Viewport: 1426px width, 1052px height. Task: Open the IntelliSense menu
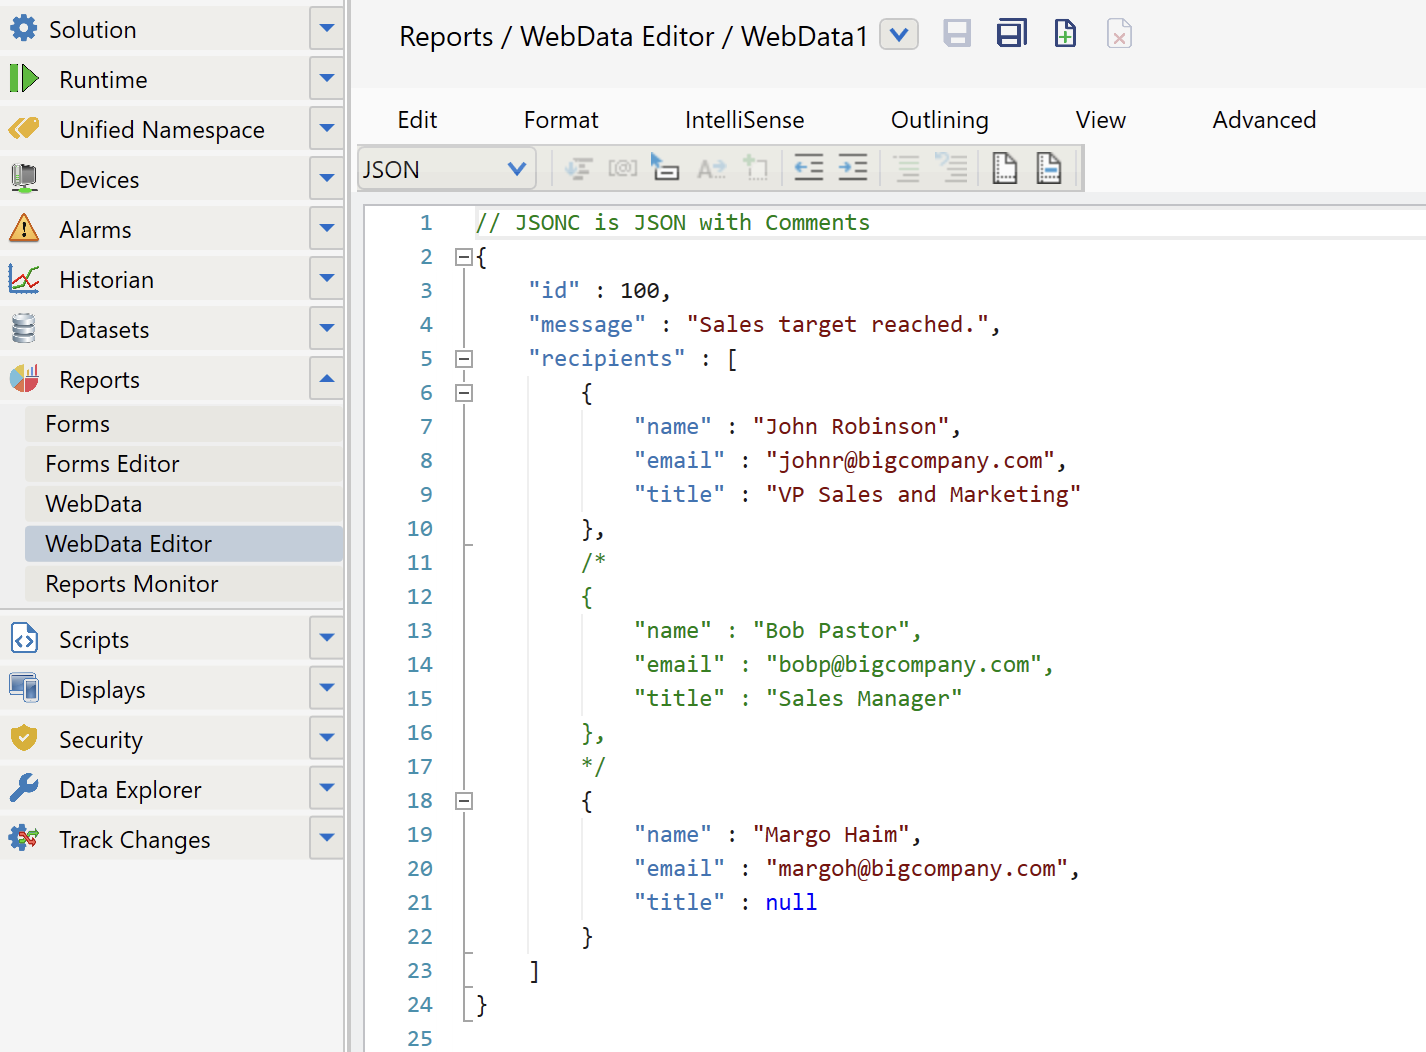tap(744, 120)
